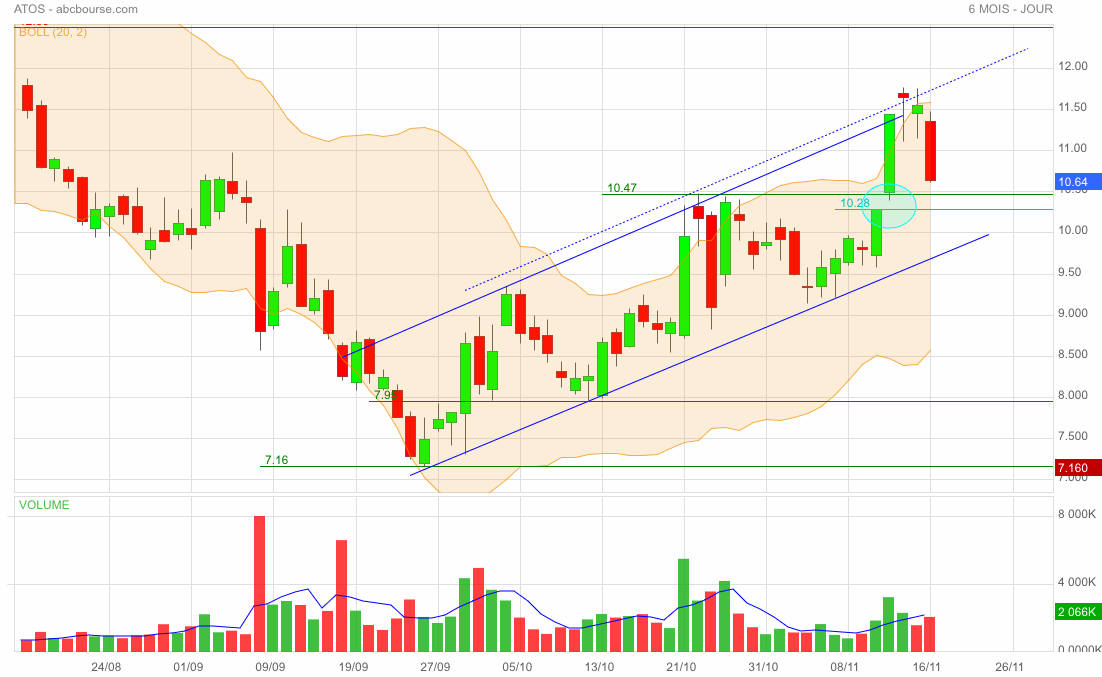Click the cyan ellipse gap annotation
The image size is (1102, 677).
[889, 205]
